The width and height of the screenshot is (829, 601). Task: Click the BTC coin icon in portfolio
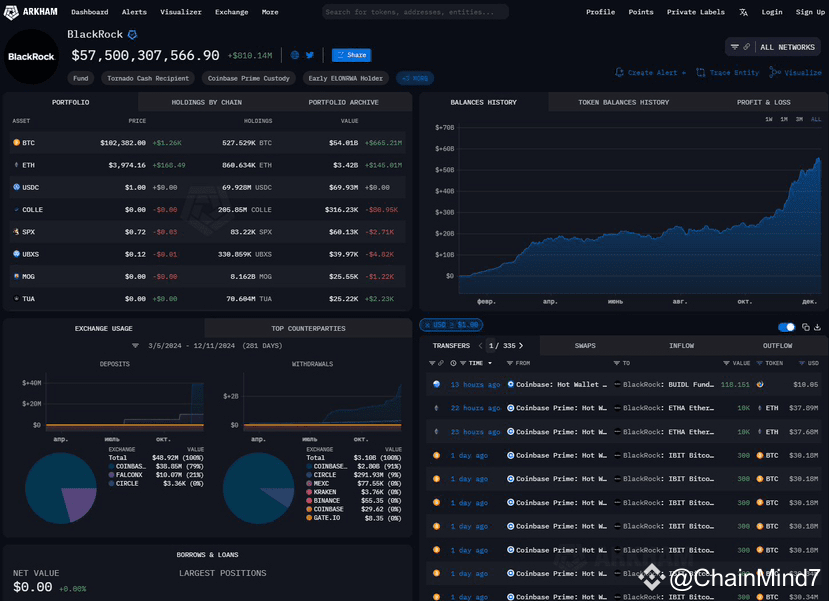tap(16, 143)
